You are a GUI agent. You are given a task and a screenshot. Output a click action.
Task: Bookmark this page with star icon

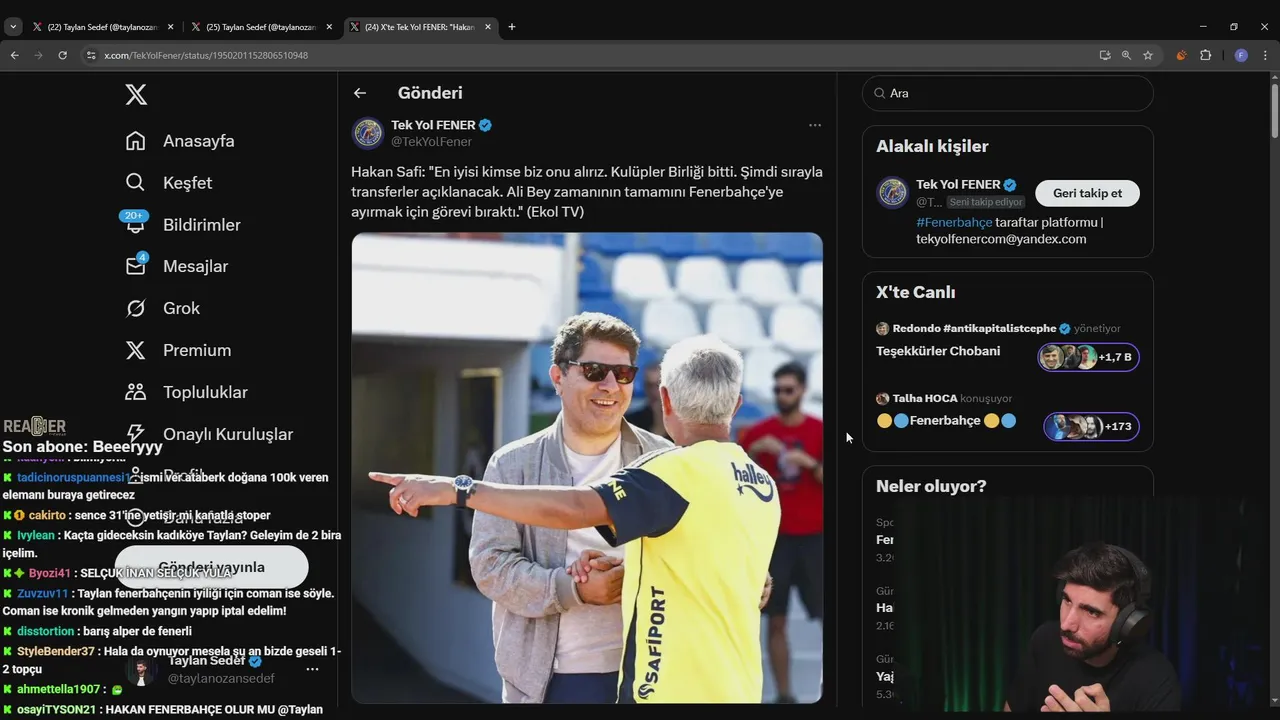(x=1148, y=55)
